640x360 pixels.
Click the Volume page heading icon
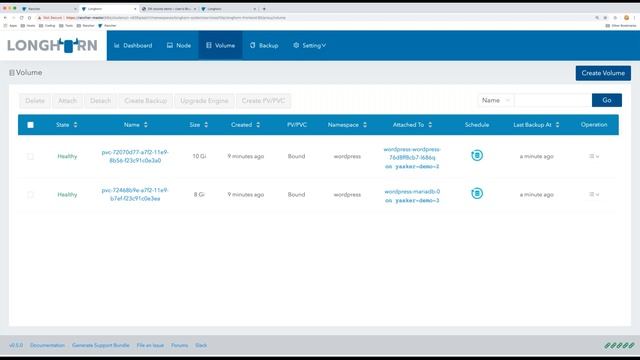[x=11, y=73]
